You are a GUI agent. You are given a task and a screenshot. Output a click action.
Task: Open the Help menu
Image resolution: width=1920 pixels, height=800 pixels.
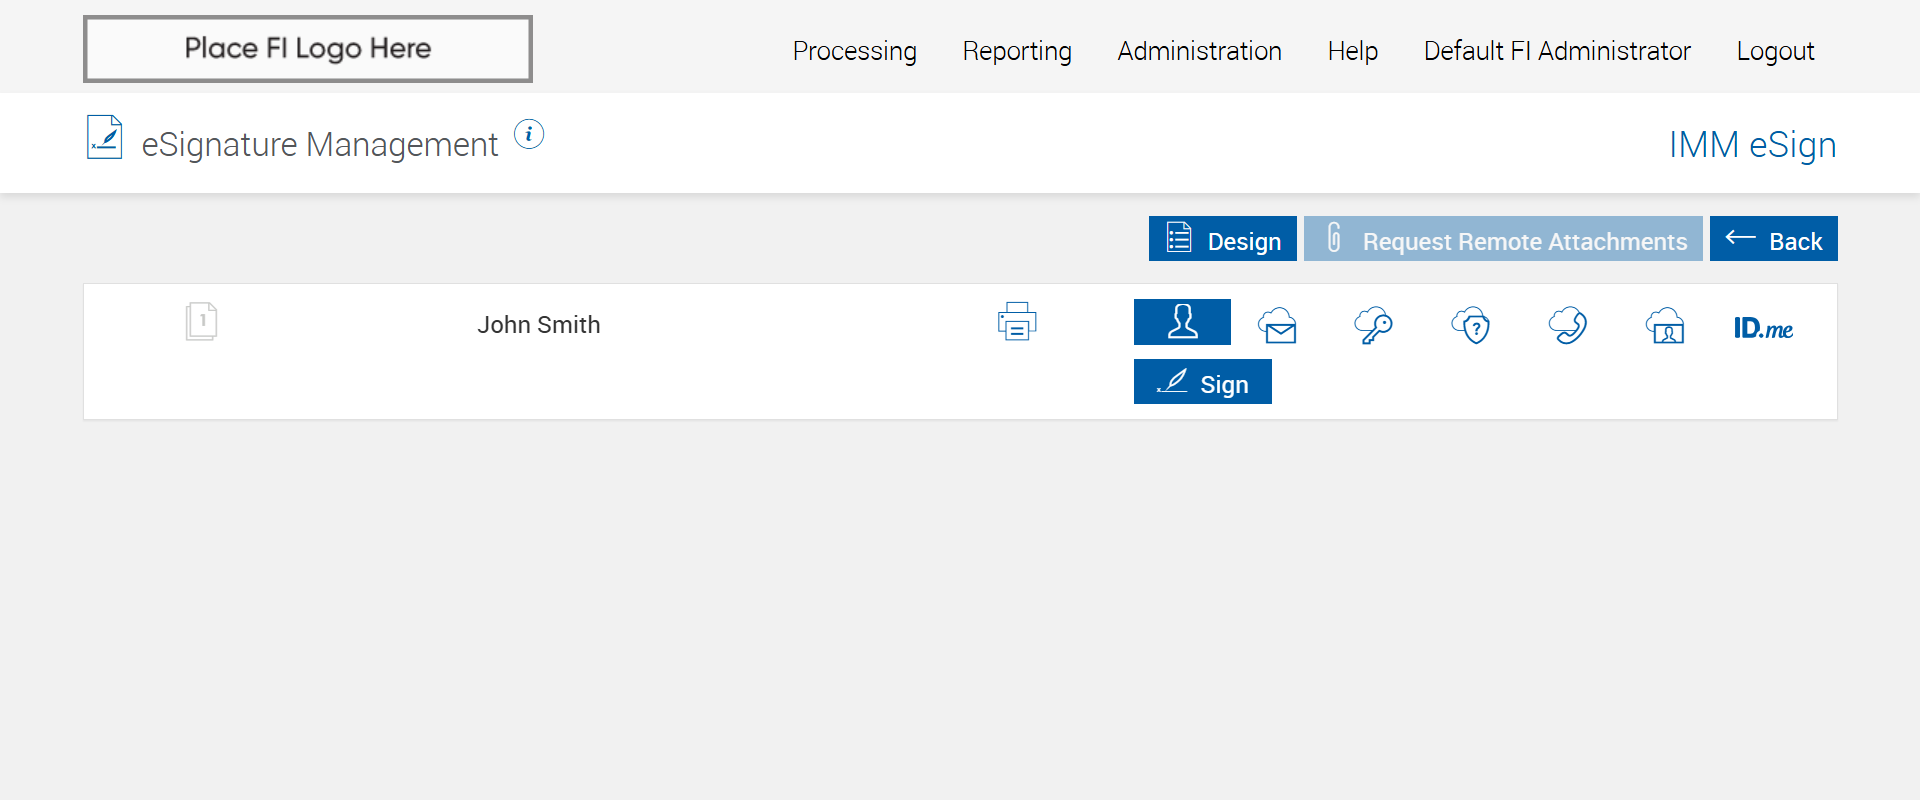pos(1353,51)
